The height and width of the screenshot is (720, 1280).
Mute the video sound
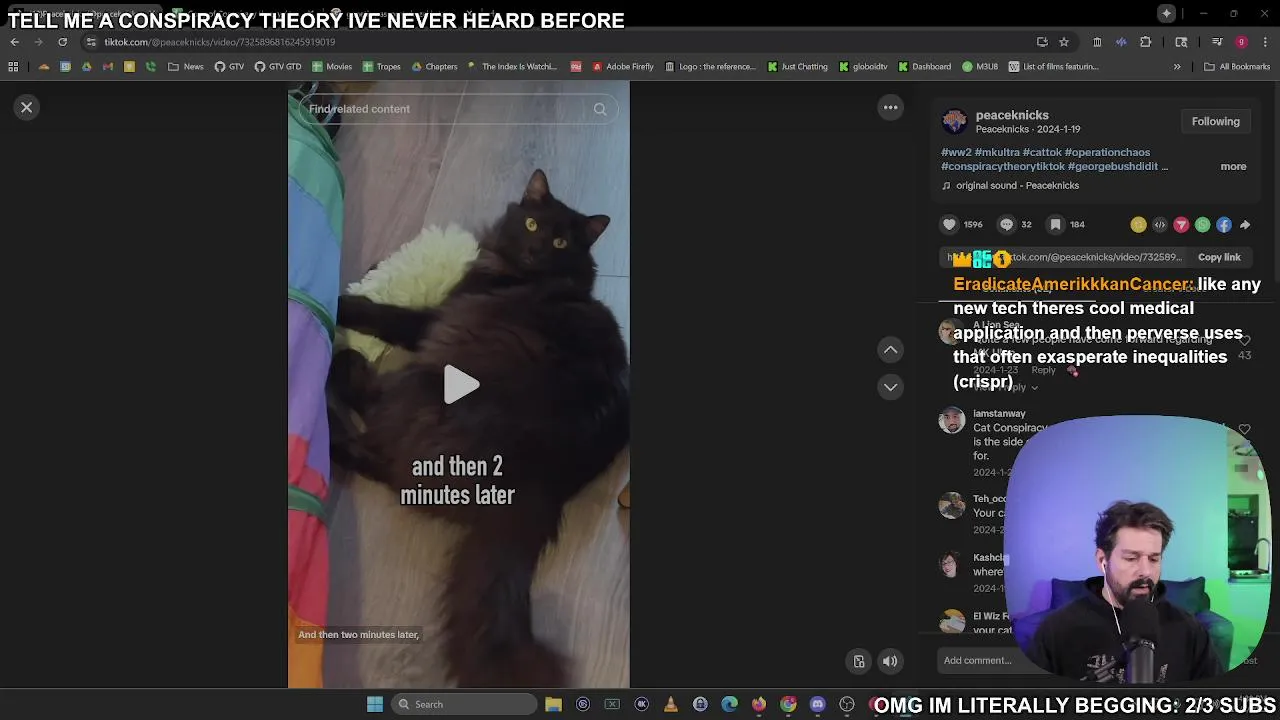[890, 661]
